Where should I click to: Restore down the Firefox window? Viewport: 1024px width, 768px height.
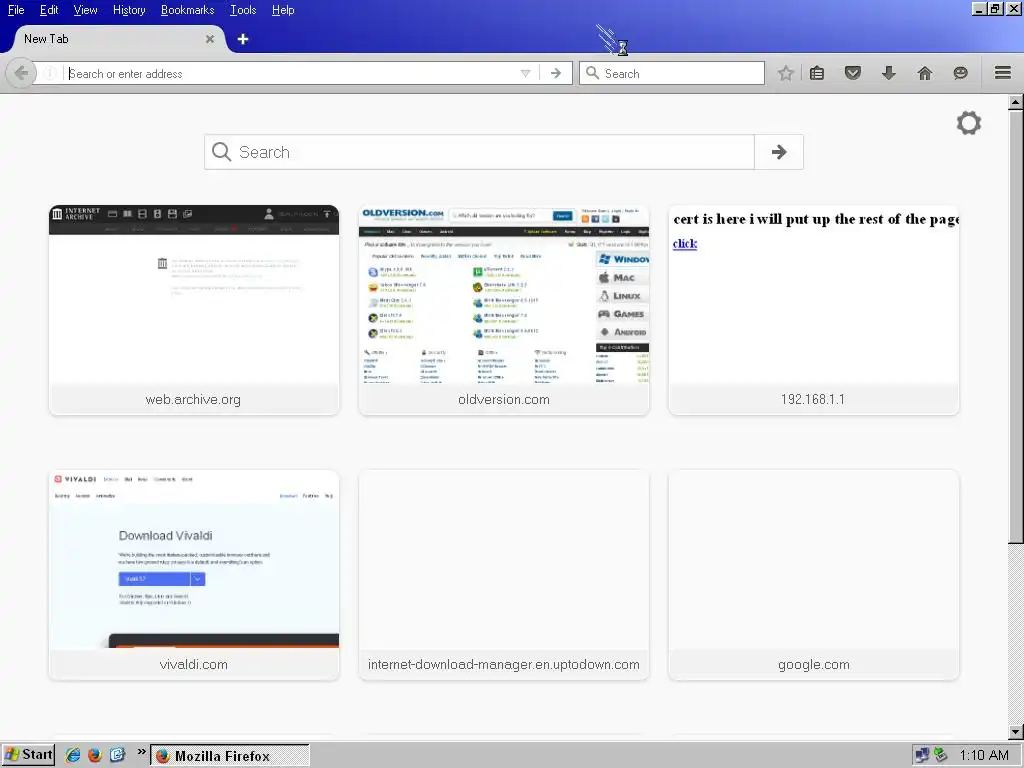(x=995, y=9)
